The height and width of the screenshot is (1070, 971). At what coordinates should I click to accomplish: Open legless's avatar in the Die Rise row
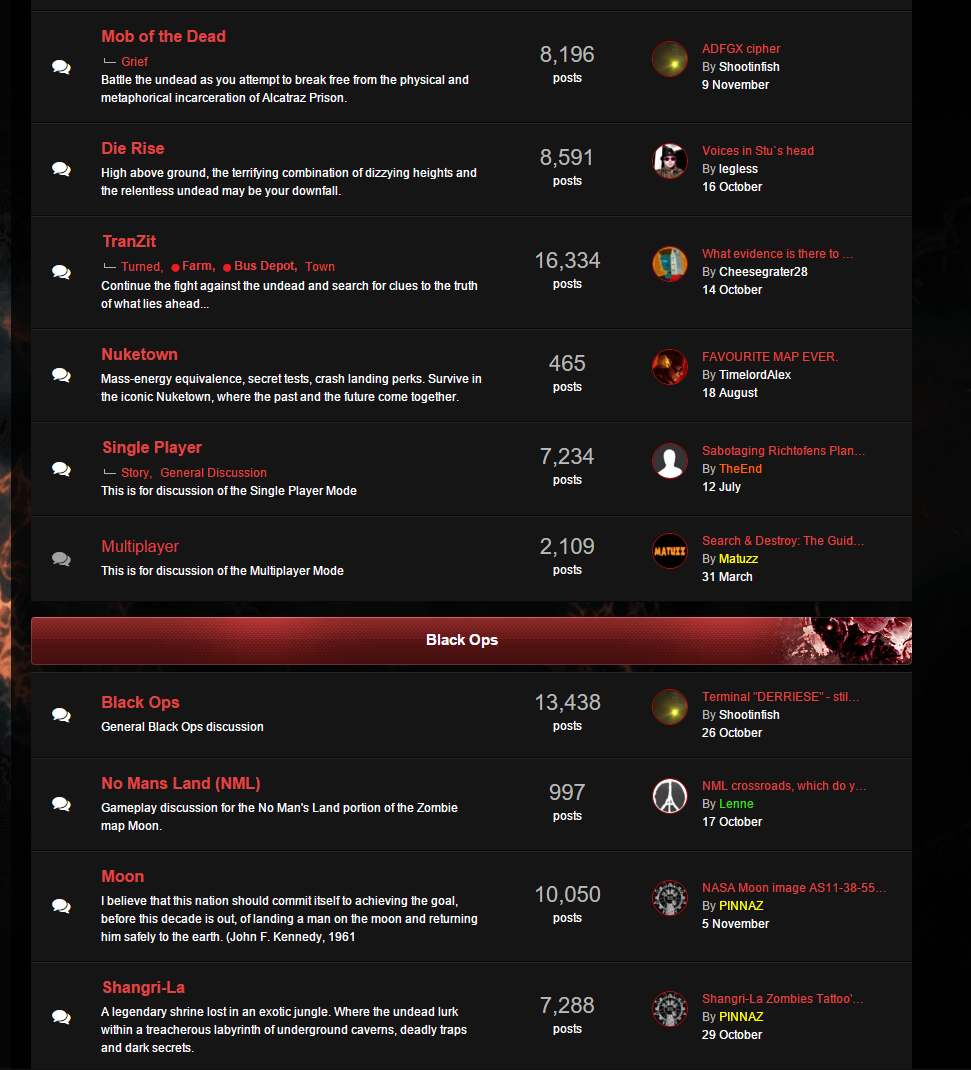(x=670, y=162)
